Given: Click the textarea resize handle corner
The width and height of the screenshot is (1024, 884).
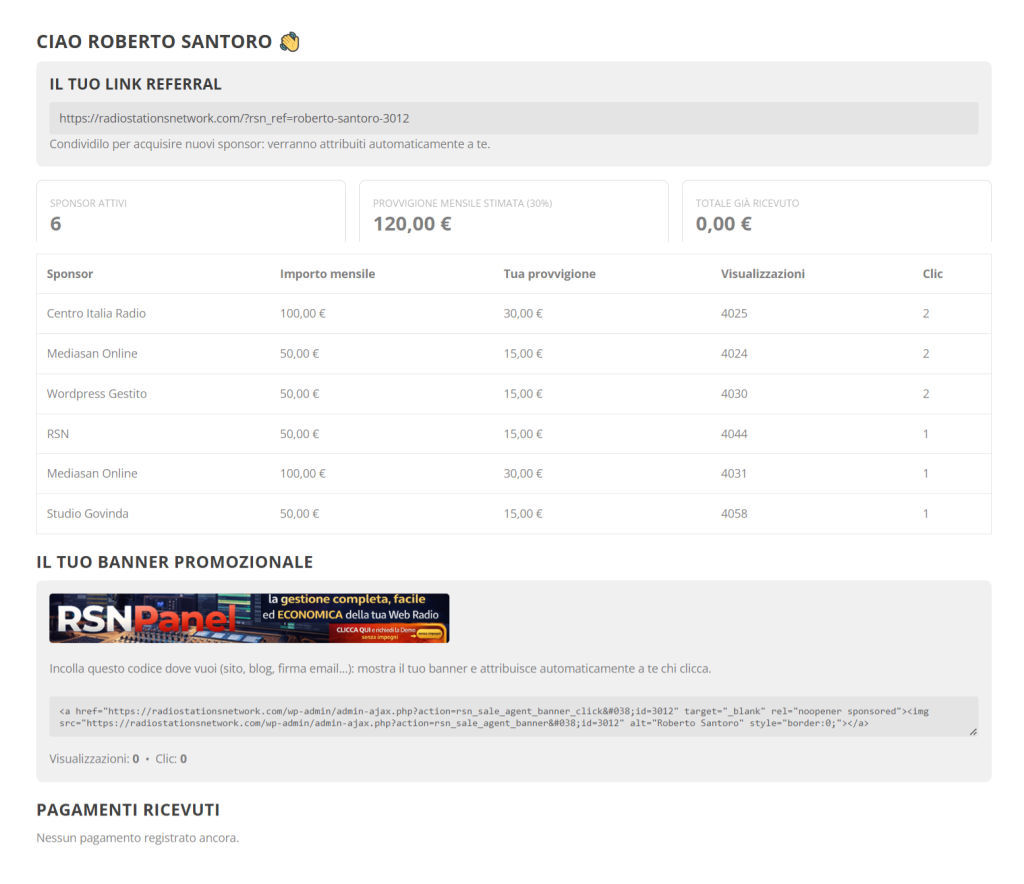Looking at the screenshot, I should [973, 732].
